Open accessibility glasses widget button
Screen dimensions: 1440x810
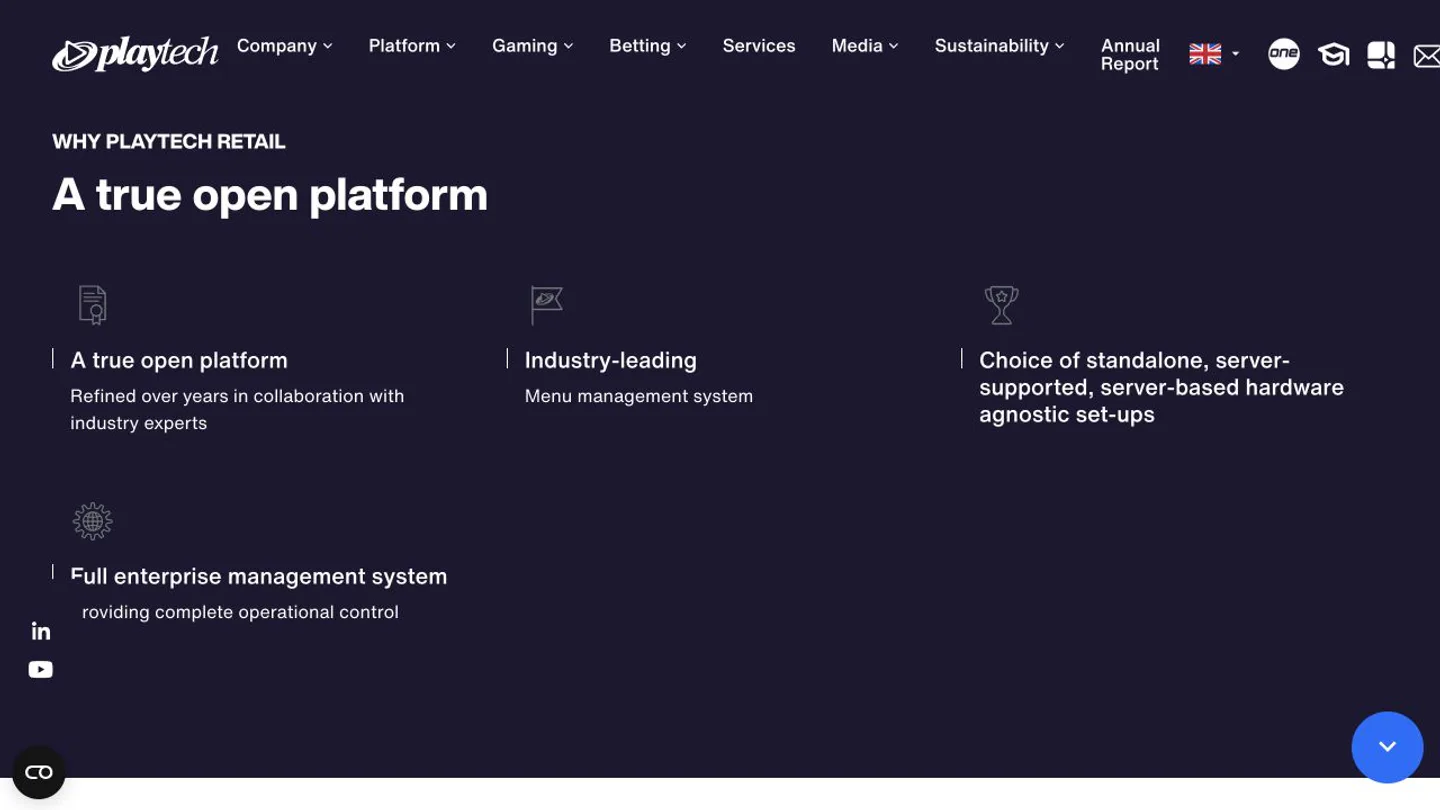pyautogui.click(x=39, y=772)
